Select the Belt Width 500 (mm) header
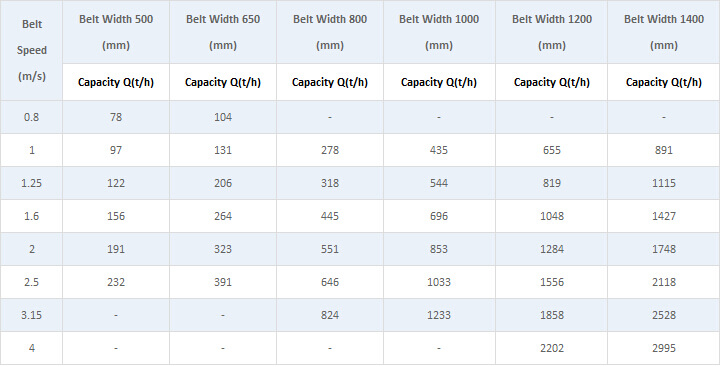721x367 pixels. pyautogui.click(x=116, y=32)
